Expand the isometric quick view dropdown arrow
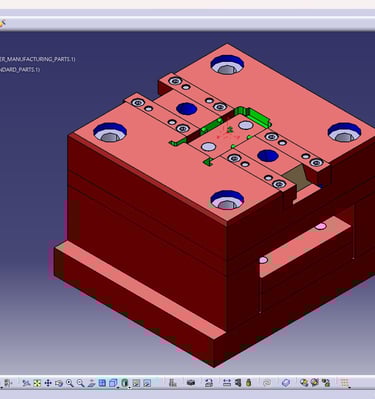 [x=118, y=387]
